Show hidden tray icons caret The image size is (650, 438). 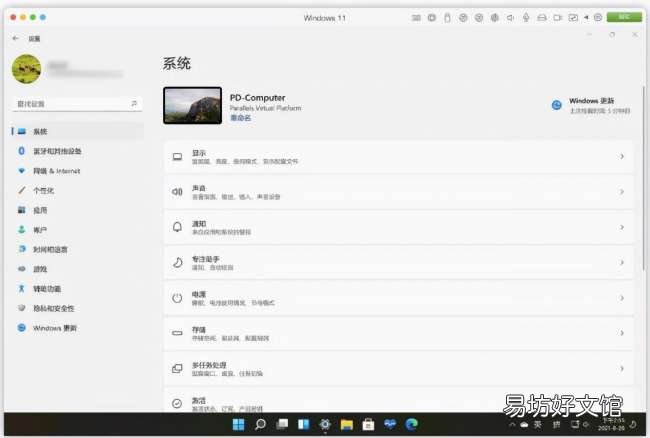coord(512,424)
